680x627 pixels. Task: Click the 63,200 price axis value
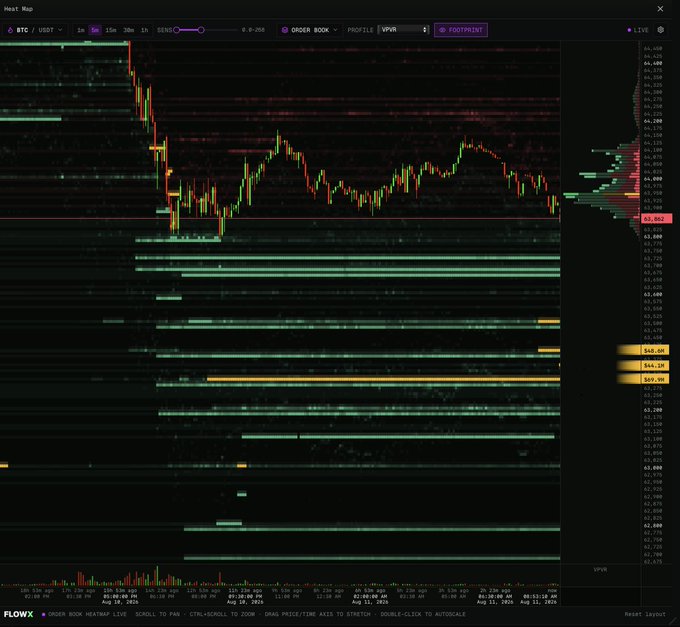click(653, 410)
